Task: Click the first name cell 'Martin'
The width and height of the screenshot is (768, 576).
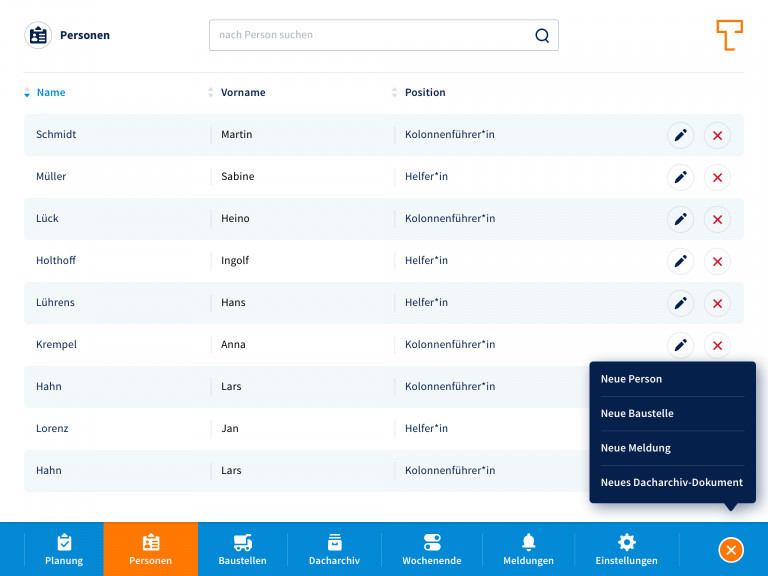Action: click(x=237, y=134)
